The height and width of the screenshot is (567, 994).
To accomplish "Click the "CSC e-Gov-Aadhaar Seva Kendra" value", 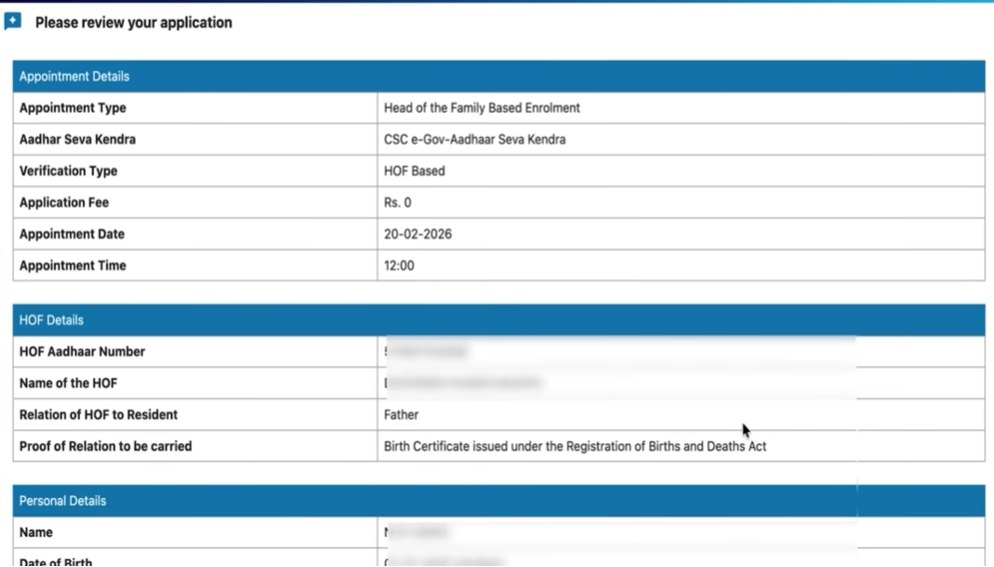I will pos(474,139).
